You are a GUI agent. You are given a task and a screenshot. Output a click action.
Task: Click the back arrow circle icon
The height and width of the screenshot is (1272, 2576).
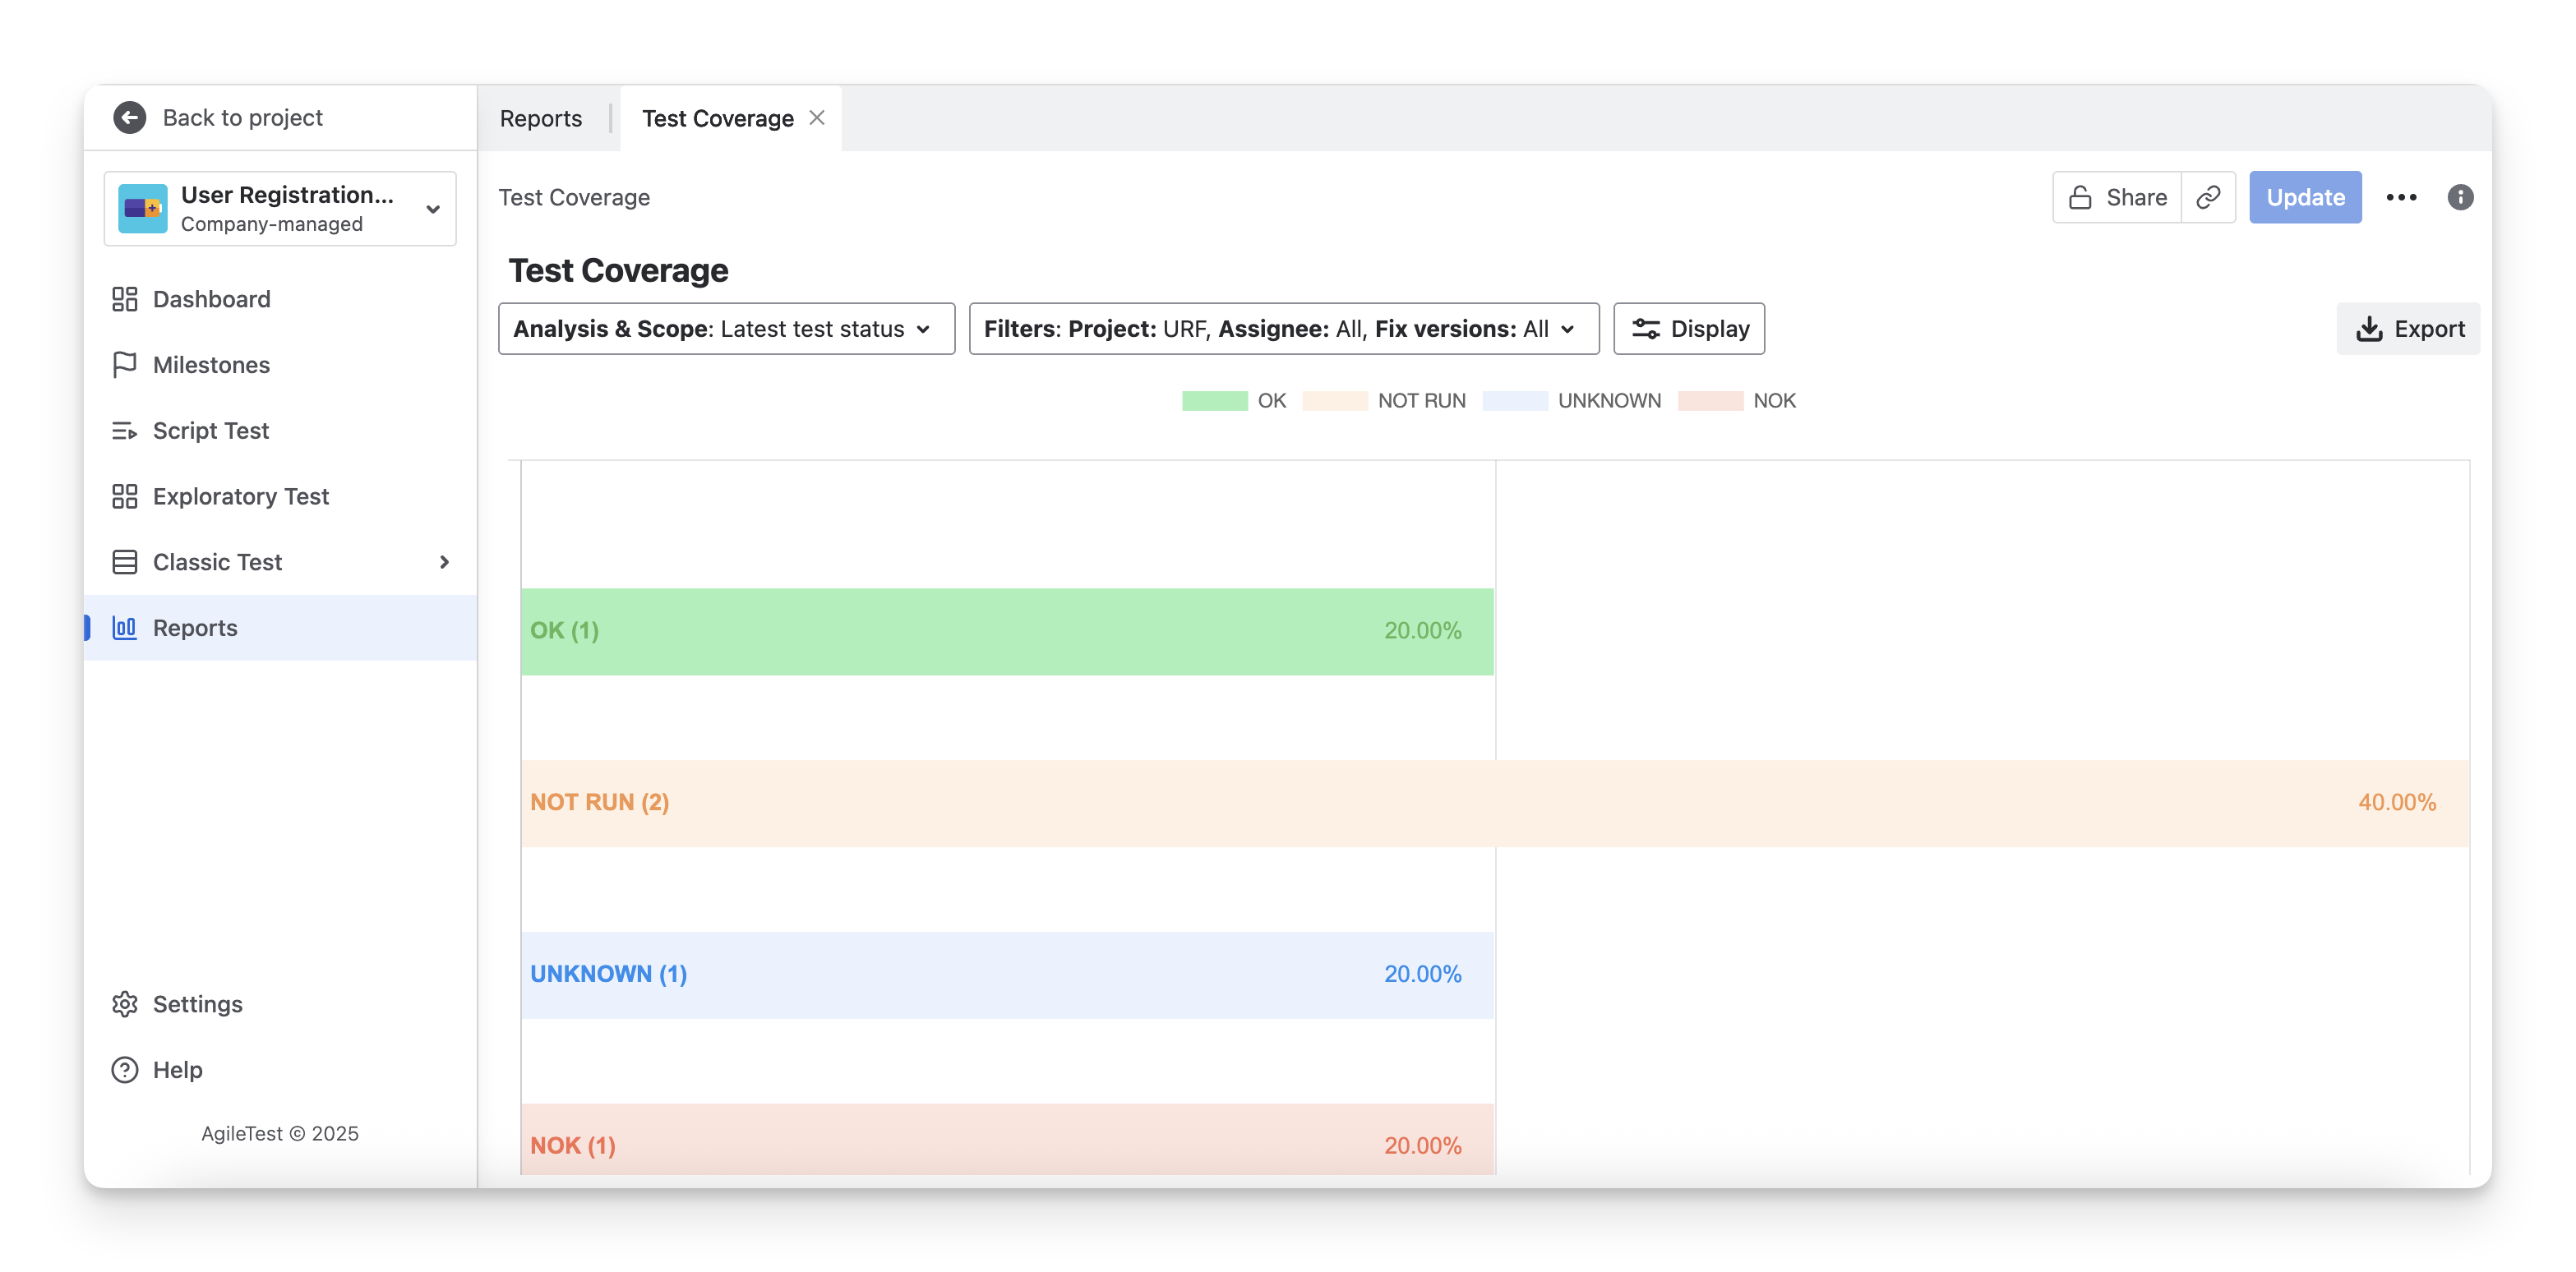129,117
